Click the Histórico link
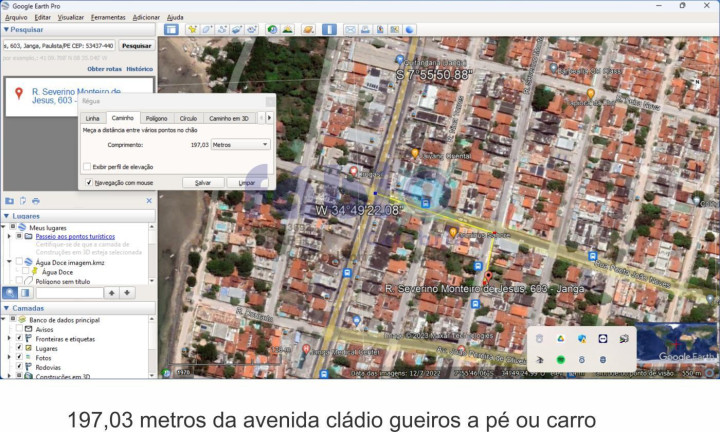 pyautogui.click(x=140, y=69)
